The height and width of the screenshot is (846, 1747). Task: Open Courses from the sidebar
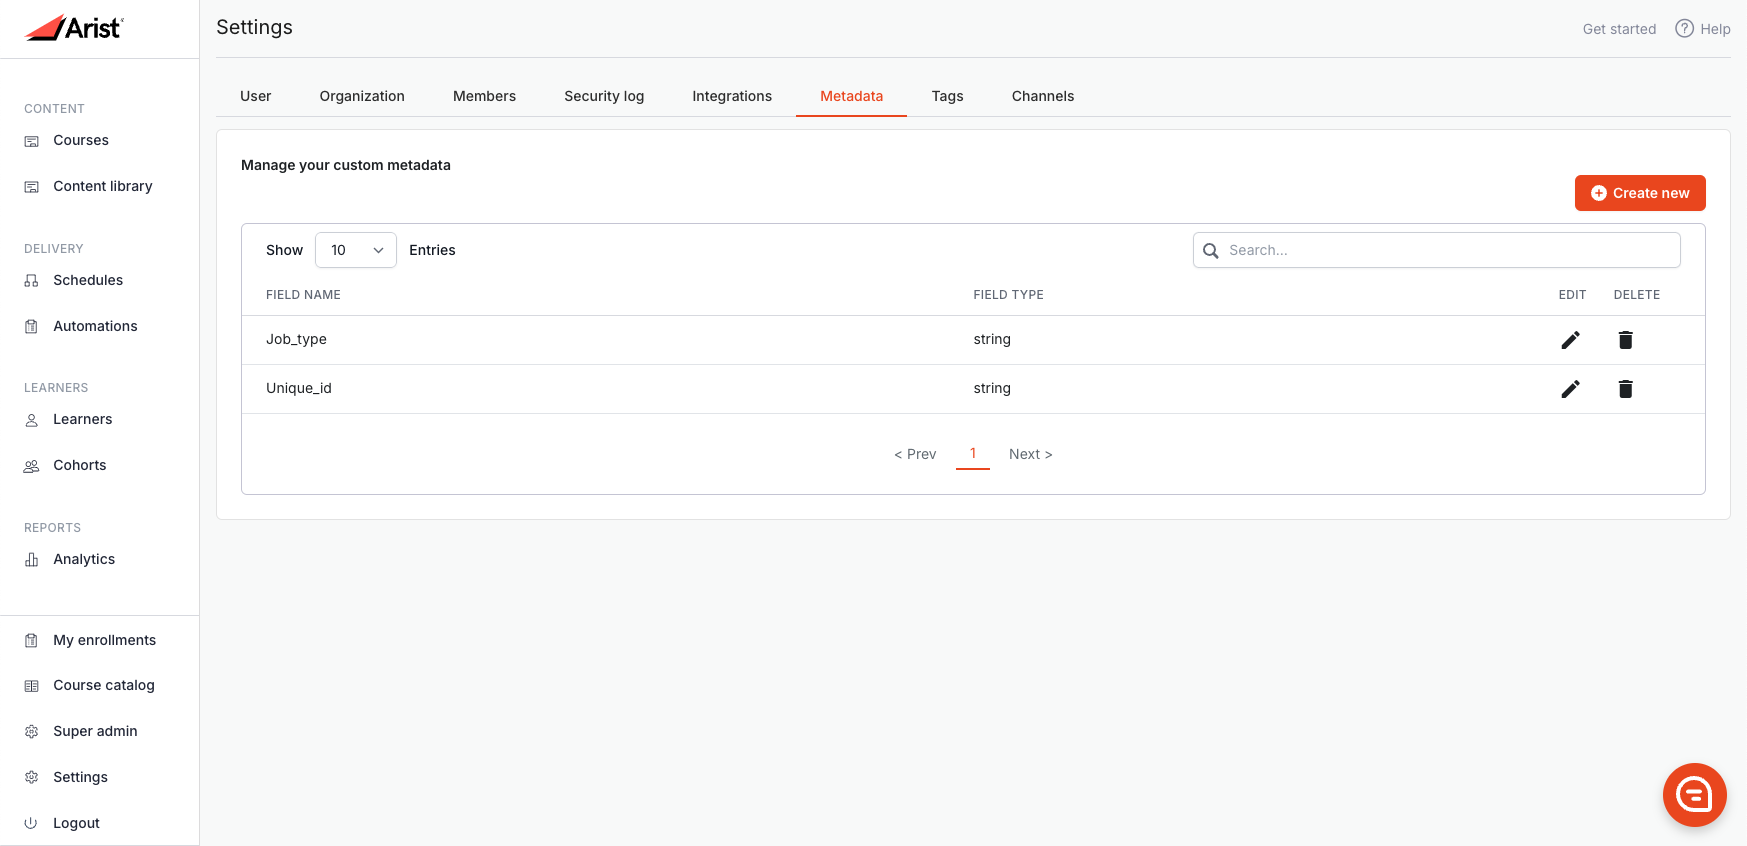(81, 140)
